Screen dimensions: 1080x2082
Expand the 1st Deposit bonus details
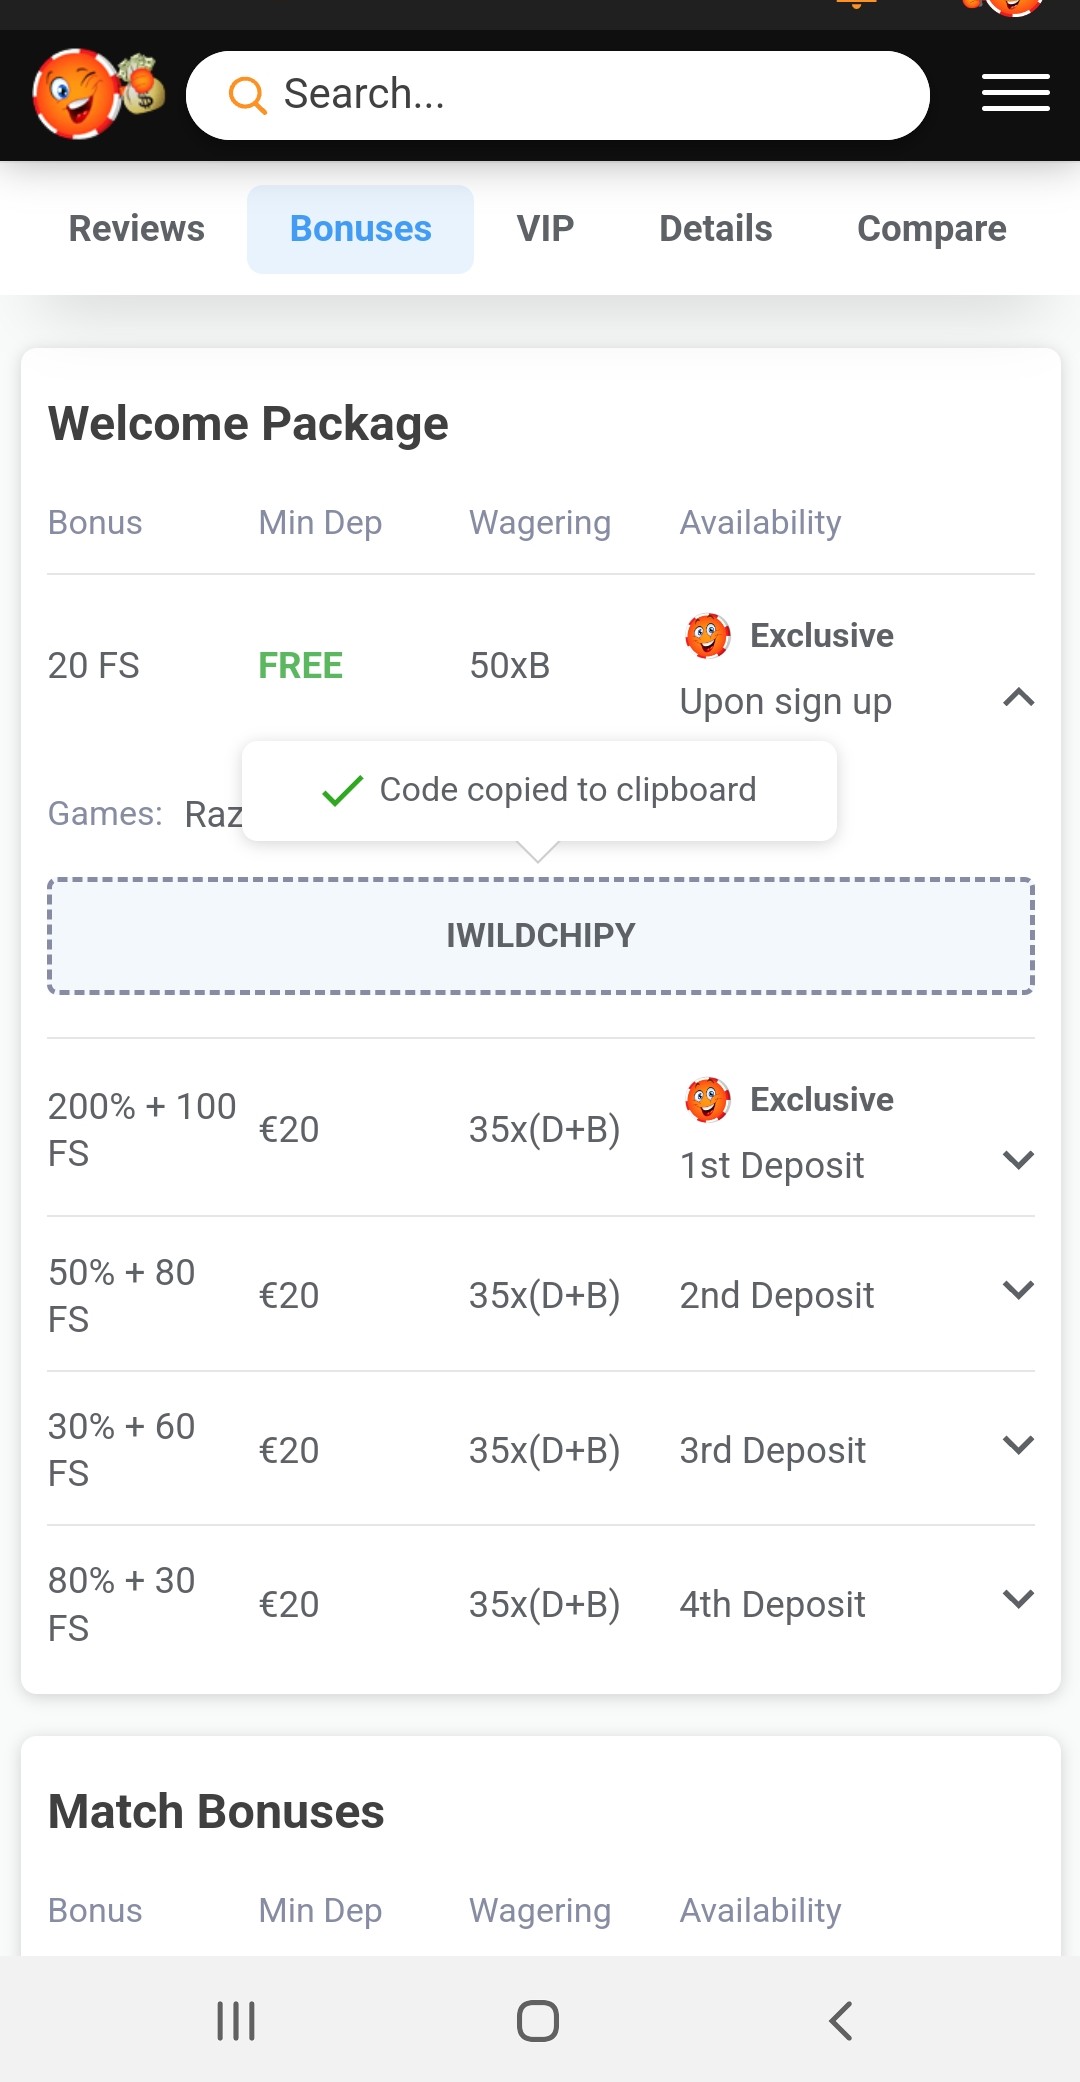[x=1018, y=1160]
